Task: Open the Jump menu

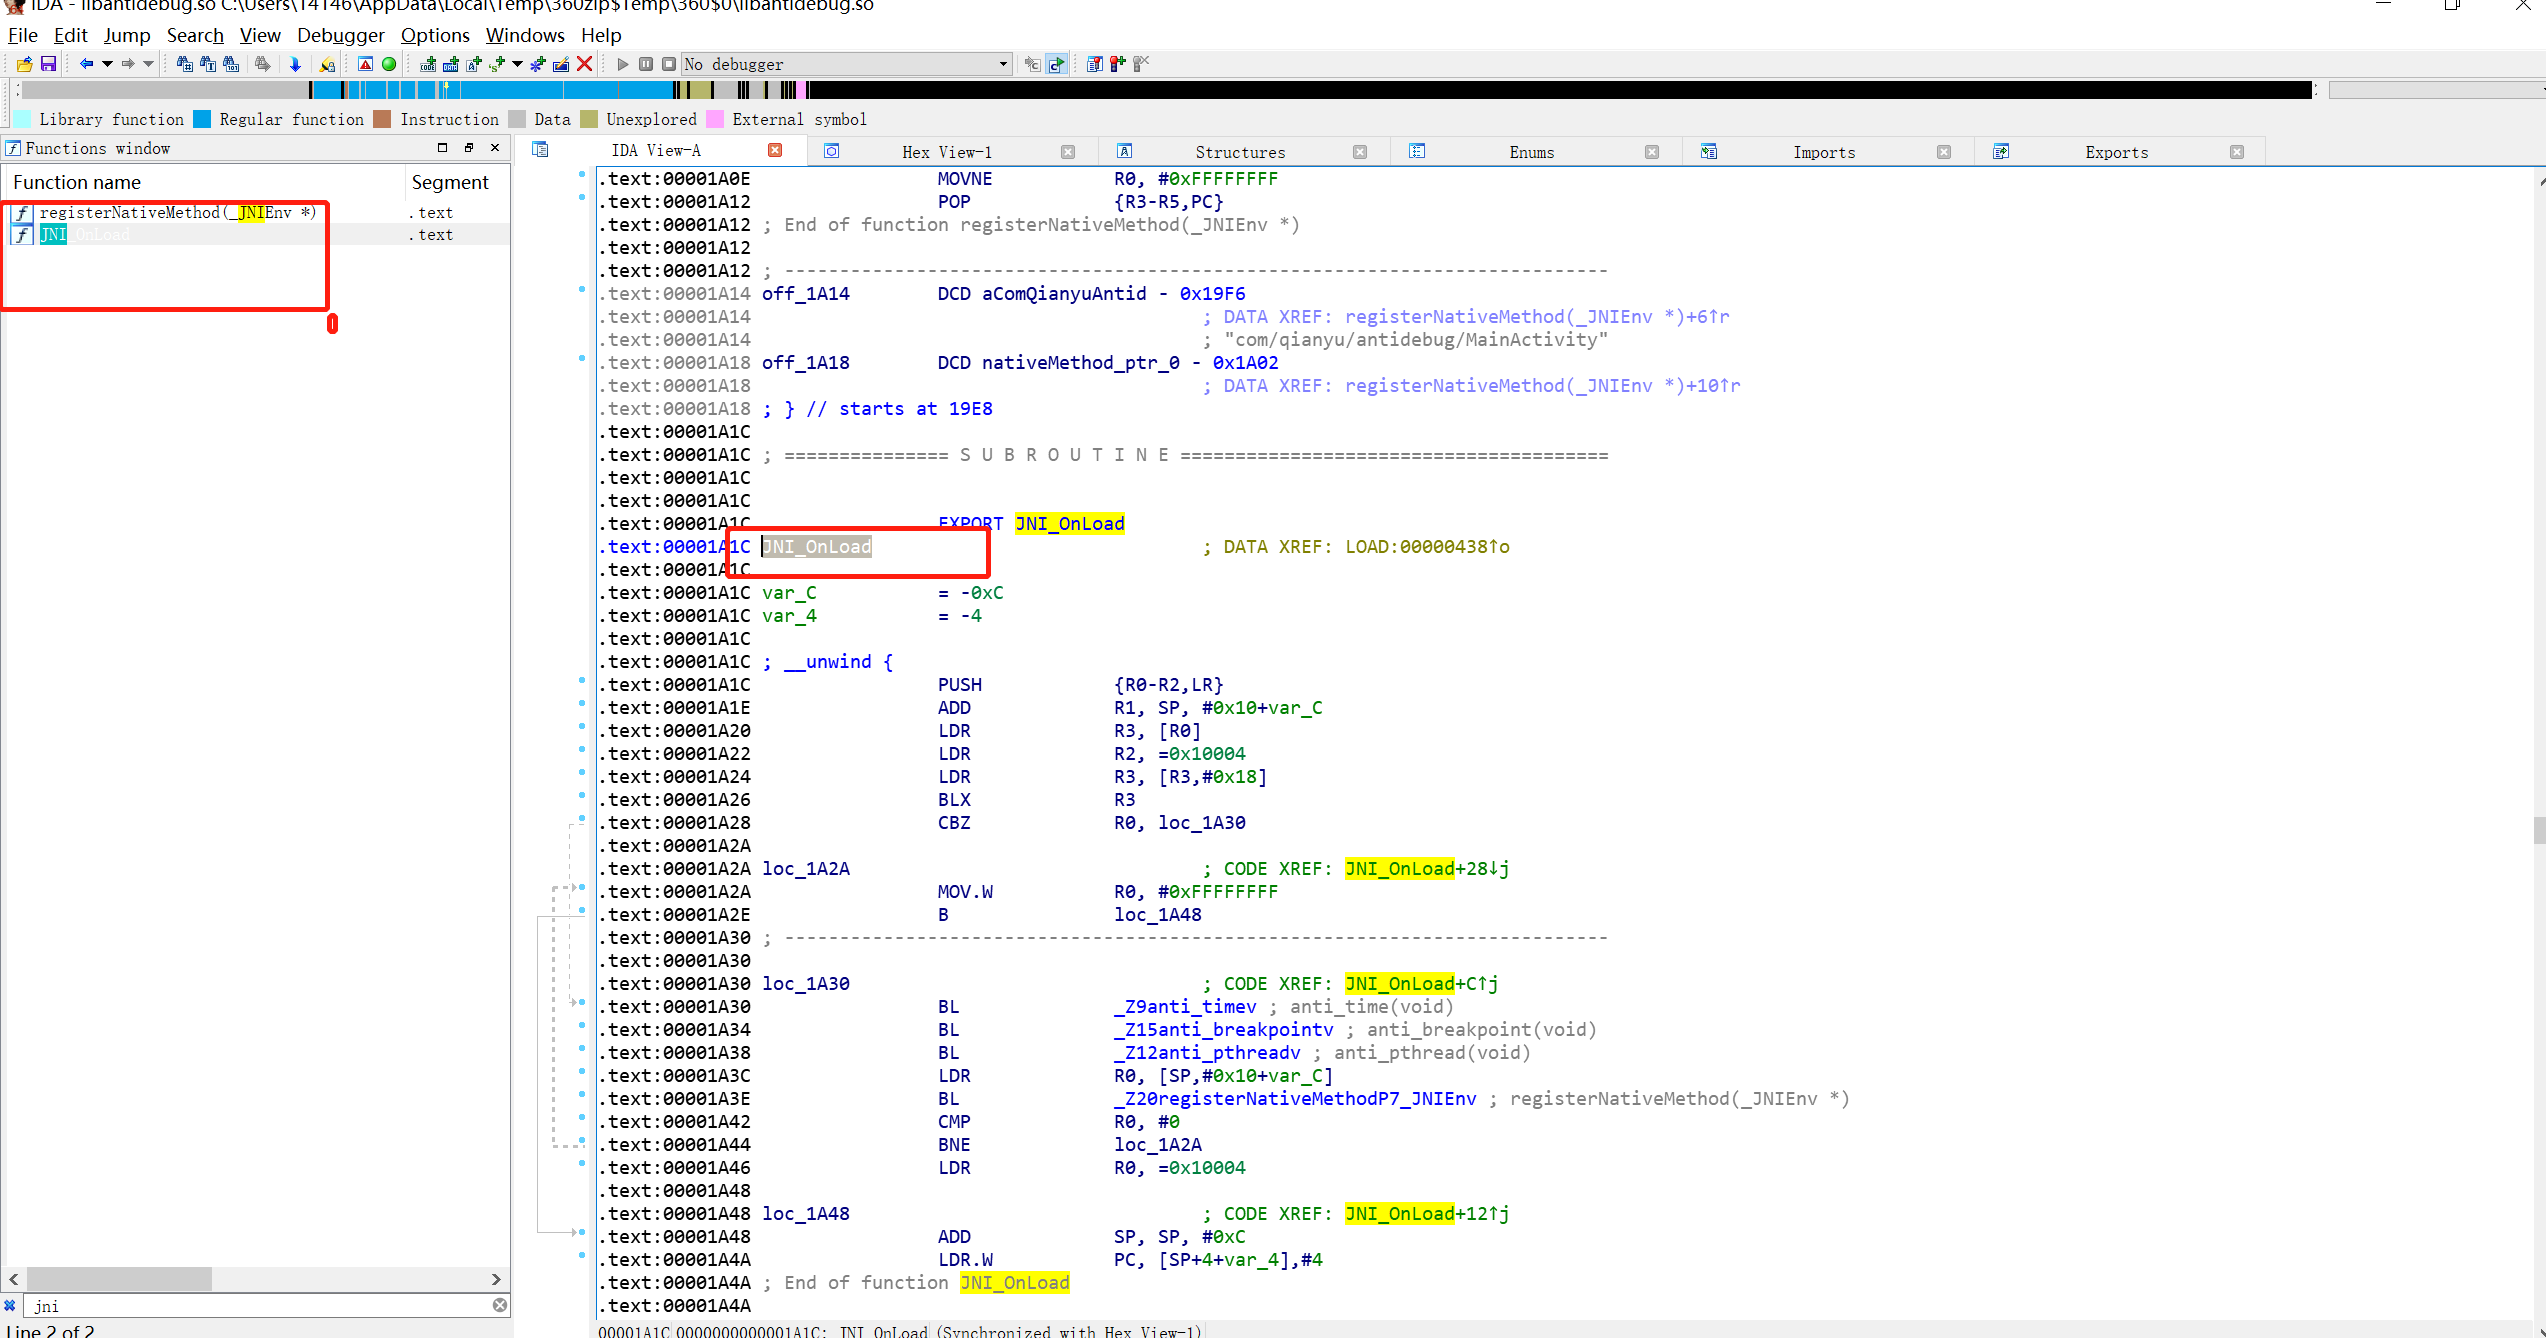Action: (x=127, y=35)
